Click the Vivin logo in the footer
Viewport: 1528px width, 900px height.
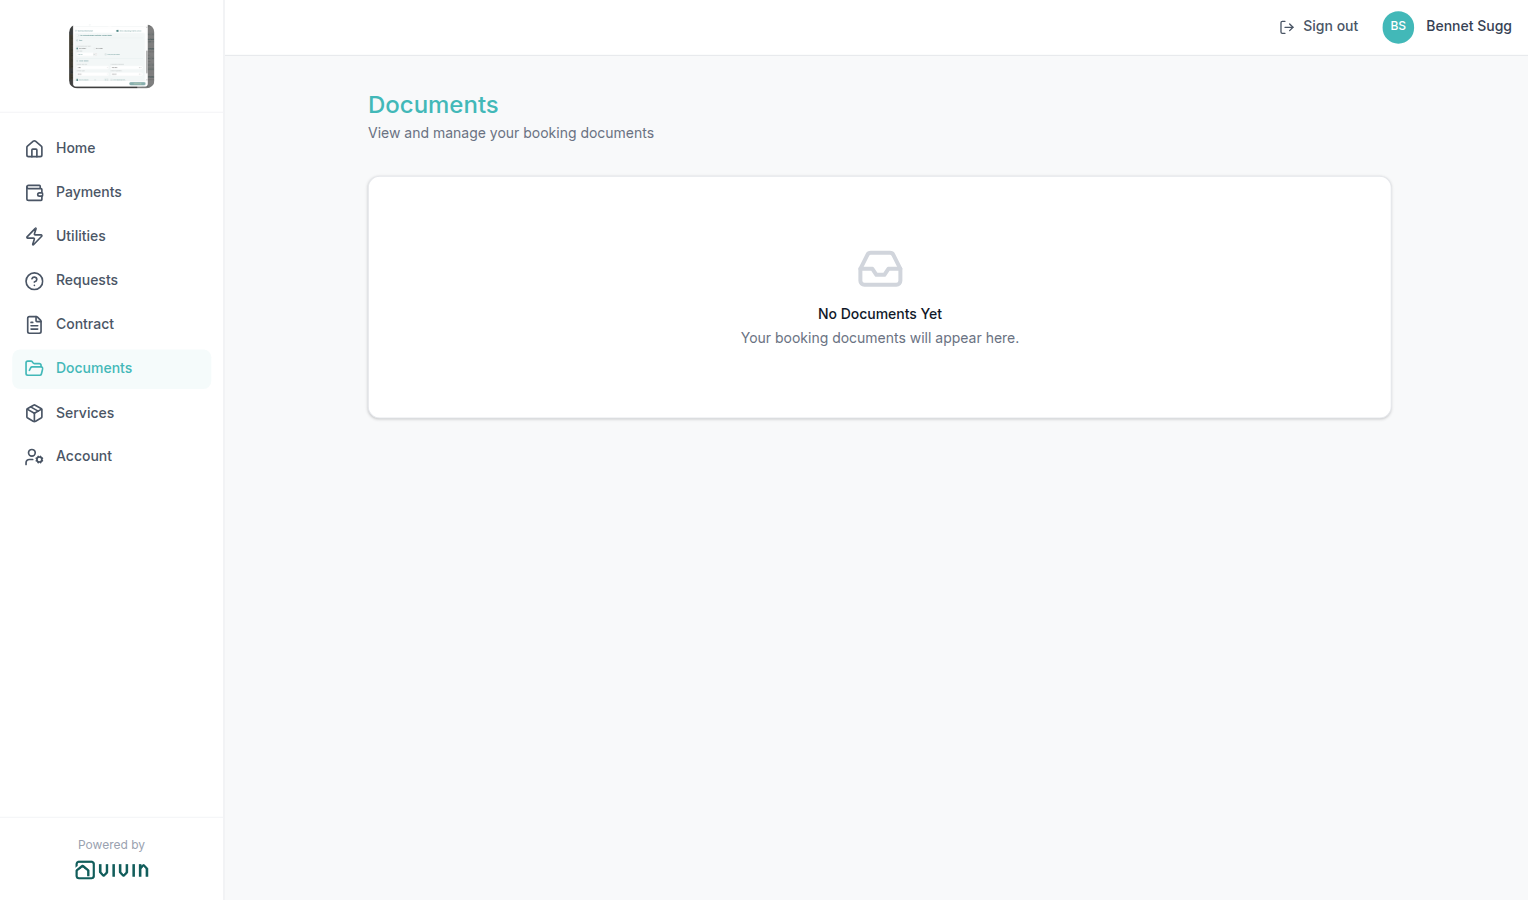point(112,870)
